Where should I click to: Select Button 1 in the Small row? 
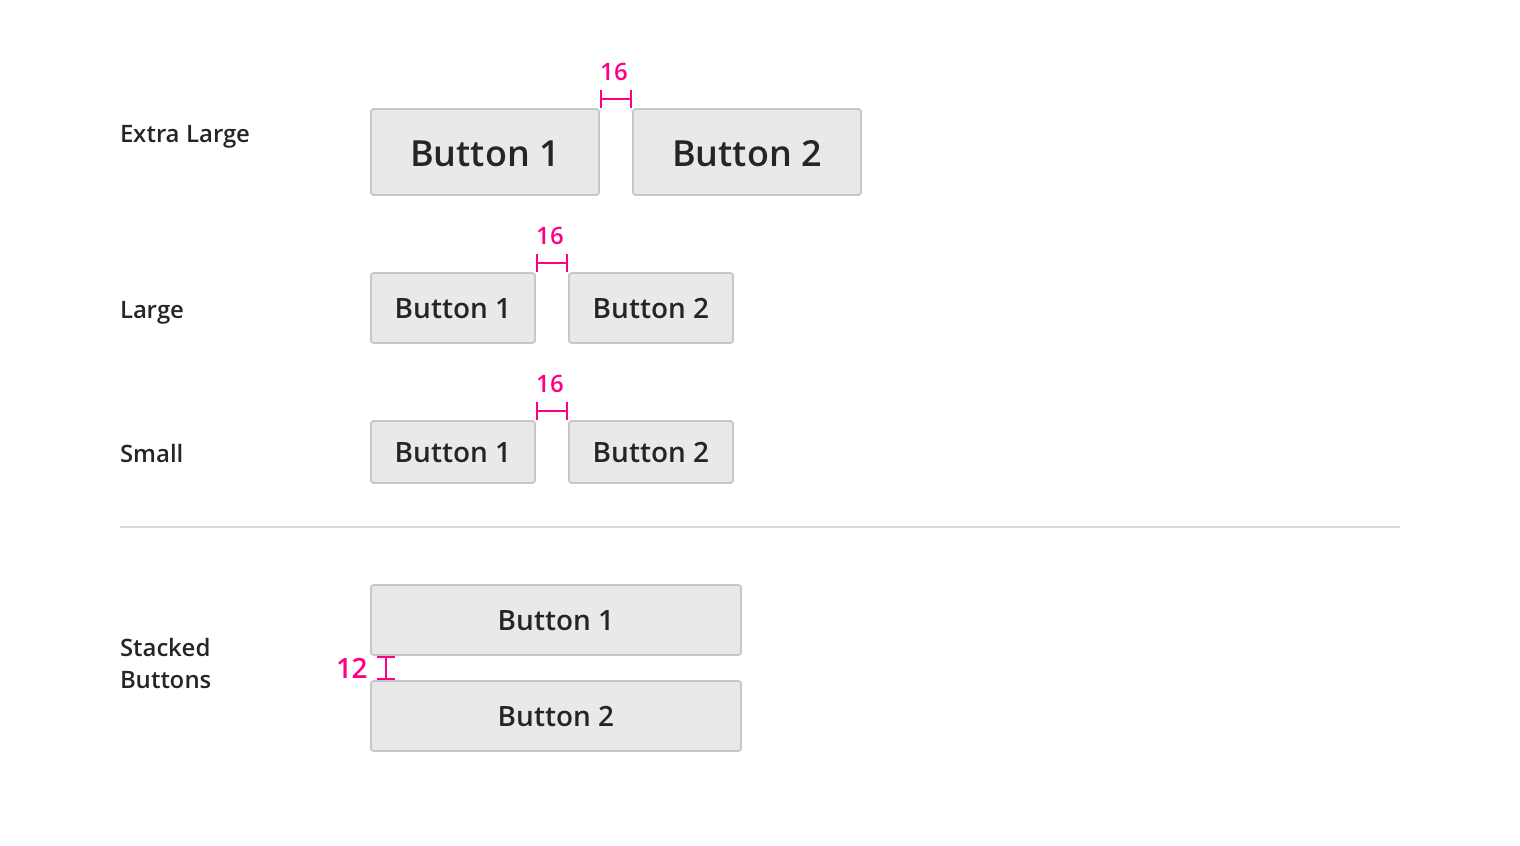pos(453,452)
